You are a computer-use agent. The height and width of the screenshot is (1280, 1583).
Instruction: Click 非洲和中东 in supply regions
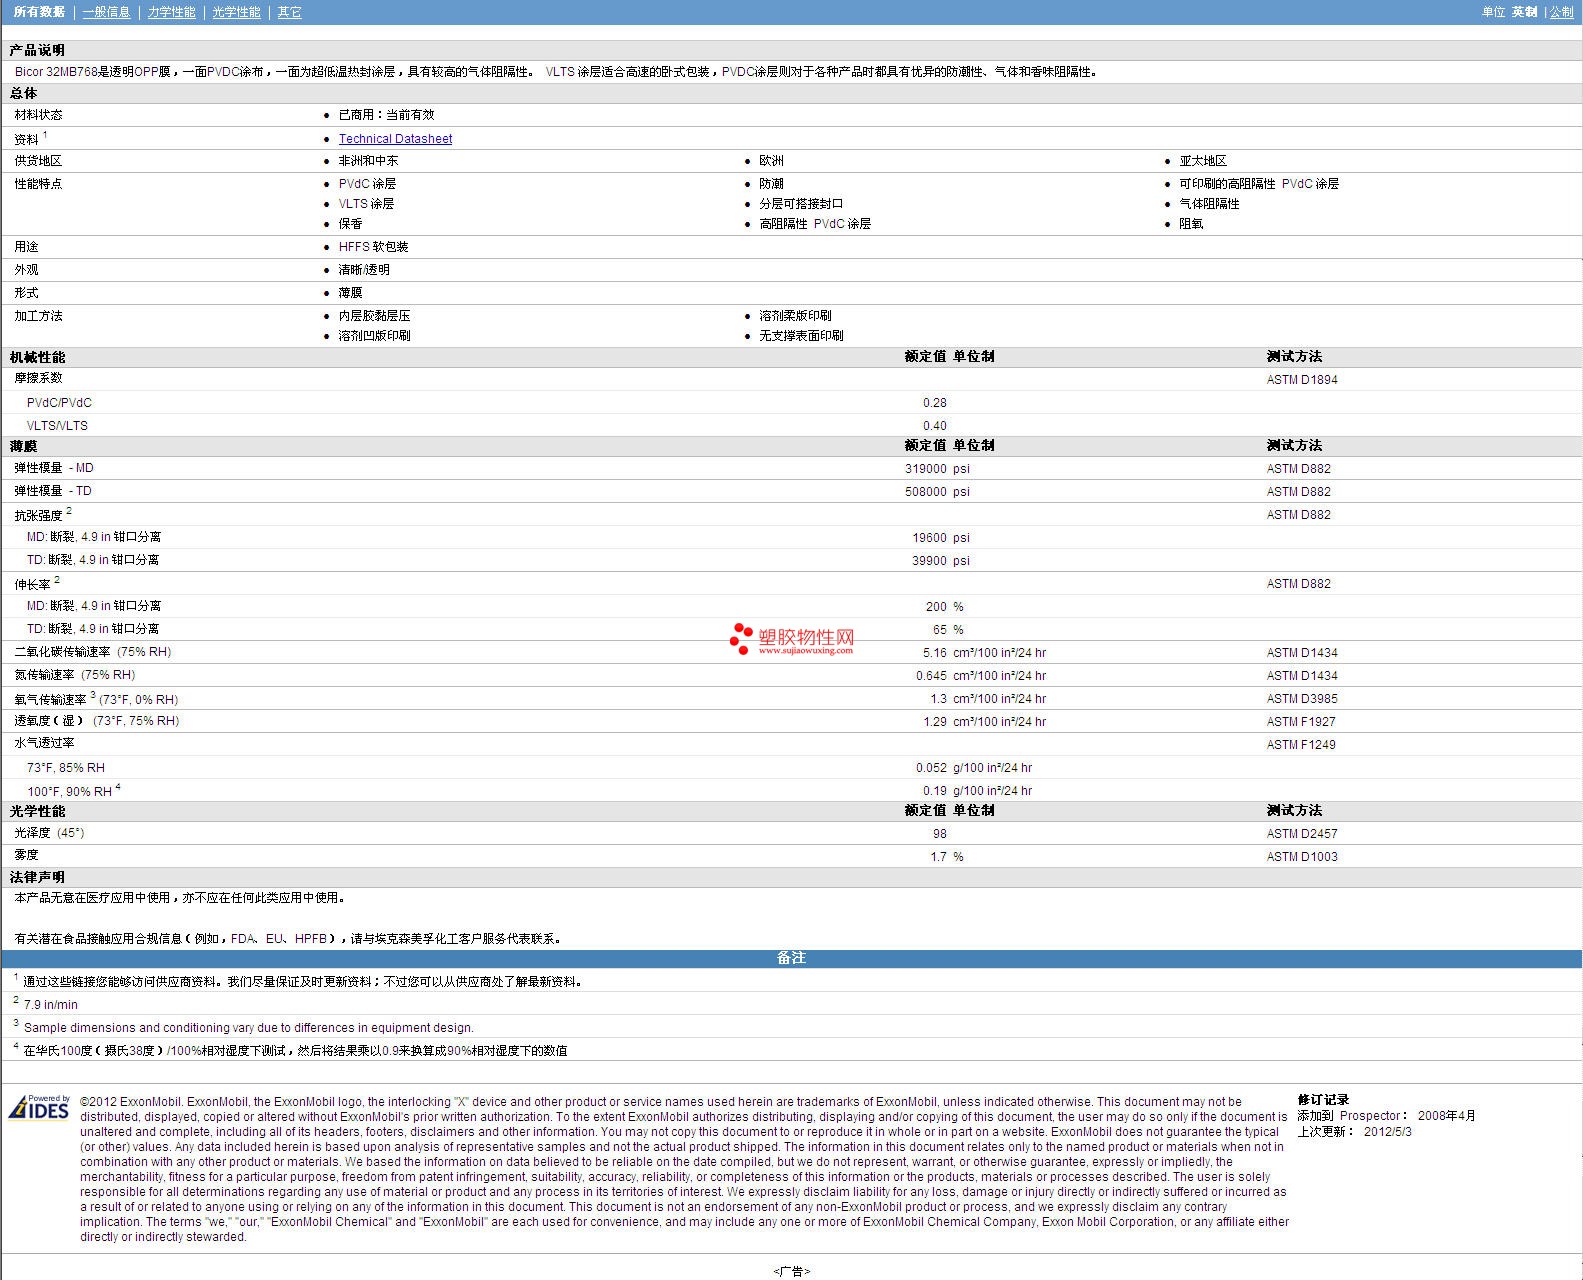368,161
